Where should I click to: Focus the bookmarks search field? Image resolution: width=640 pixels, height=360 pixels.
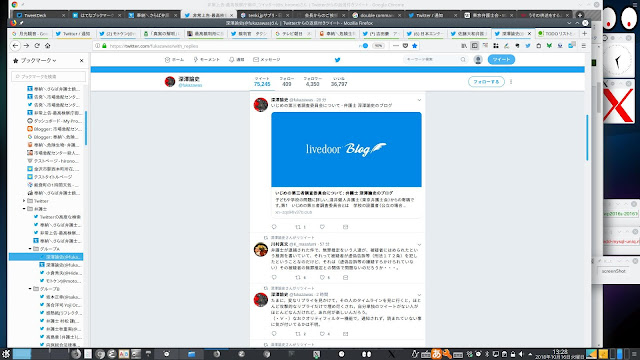(x=49, y=76)
